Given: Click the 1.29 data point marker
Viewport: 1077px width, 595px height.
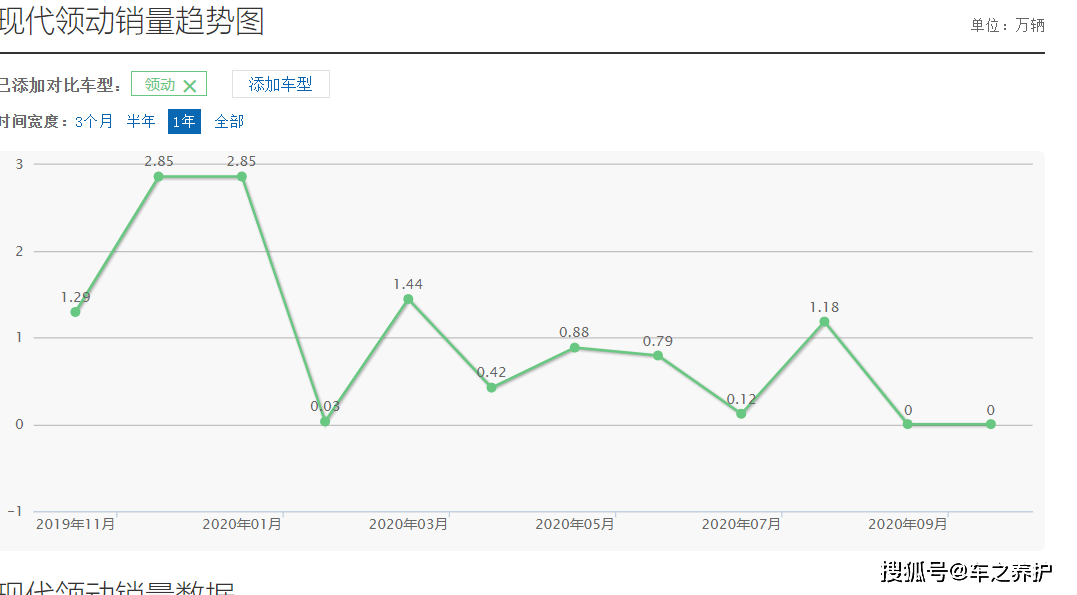Looking at the screenshot, I should coord(75,312).
